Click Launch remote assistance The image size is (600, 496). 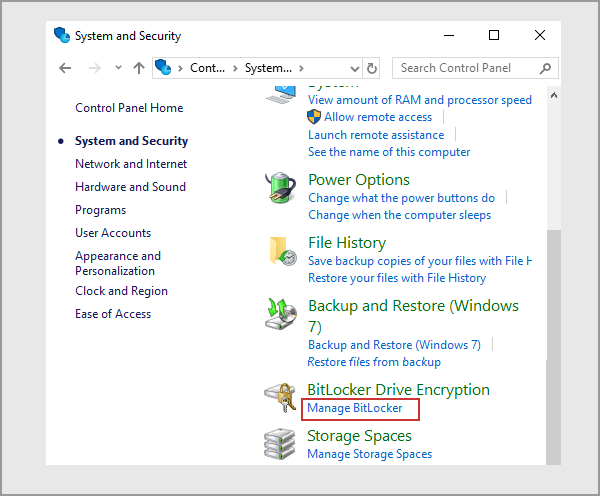[x=376, y=135]
